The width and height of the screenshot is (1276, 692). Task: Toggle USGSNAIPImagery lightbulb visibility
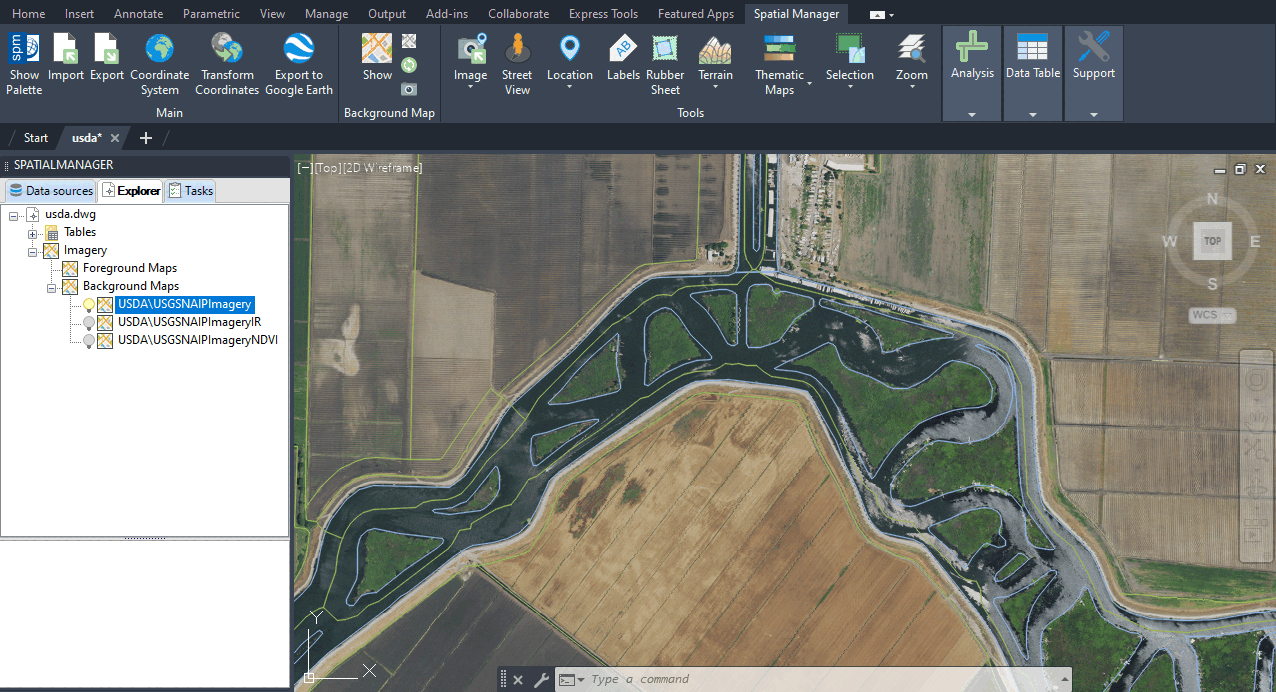pos(89,305)
